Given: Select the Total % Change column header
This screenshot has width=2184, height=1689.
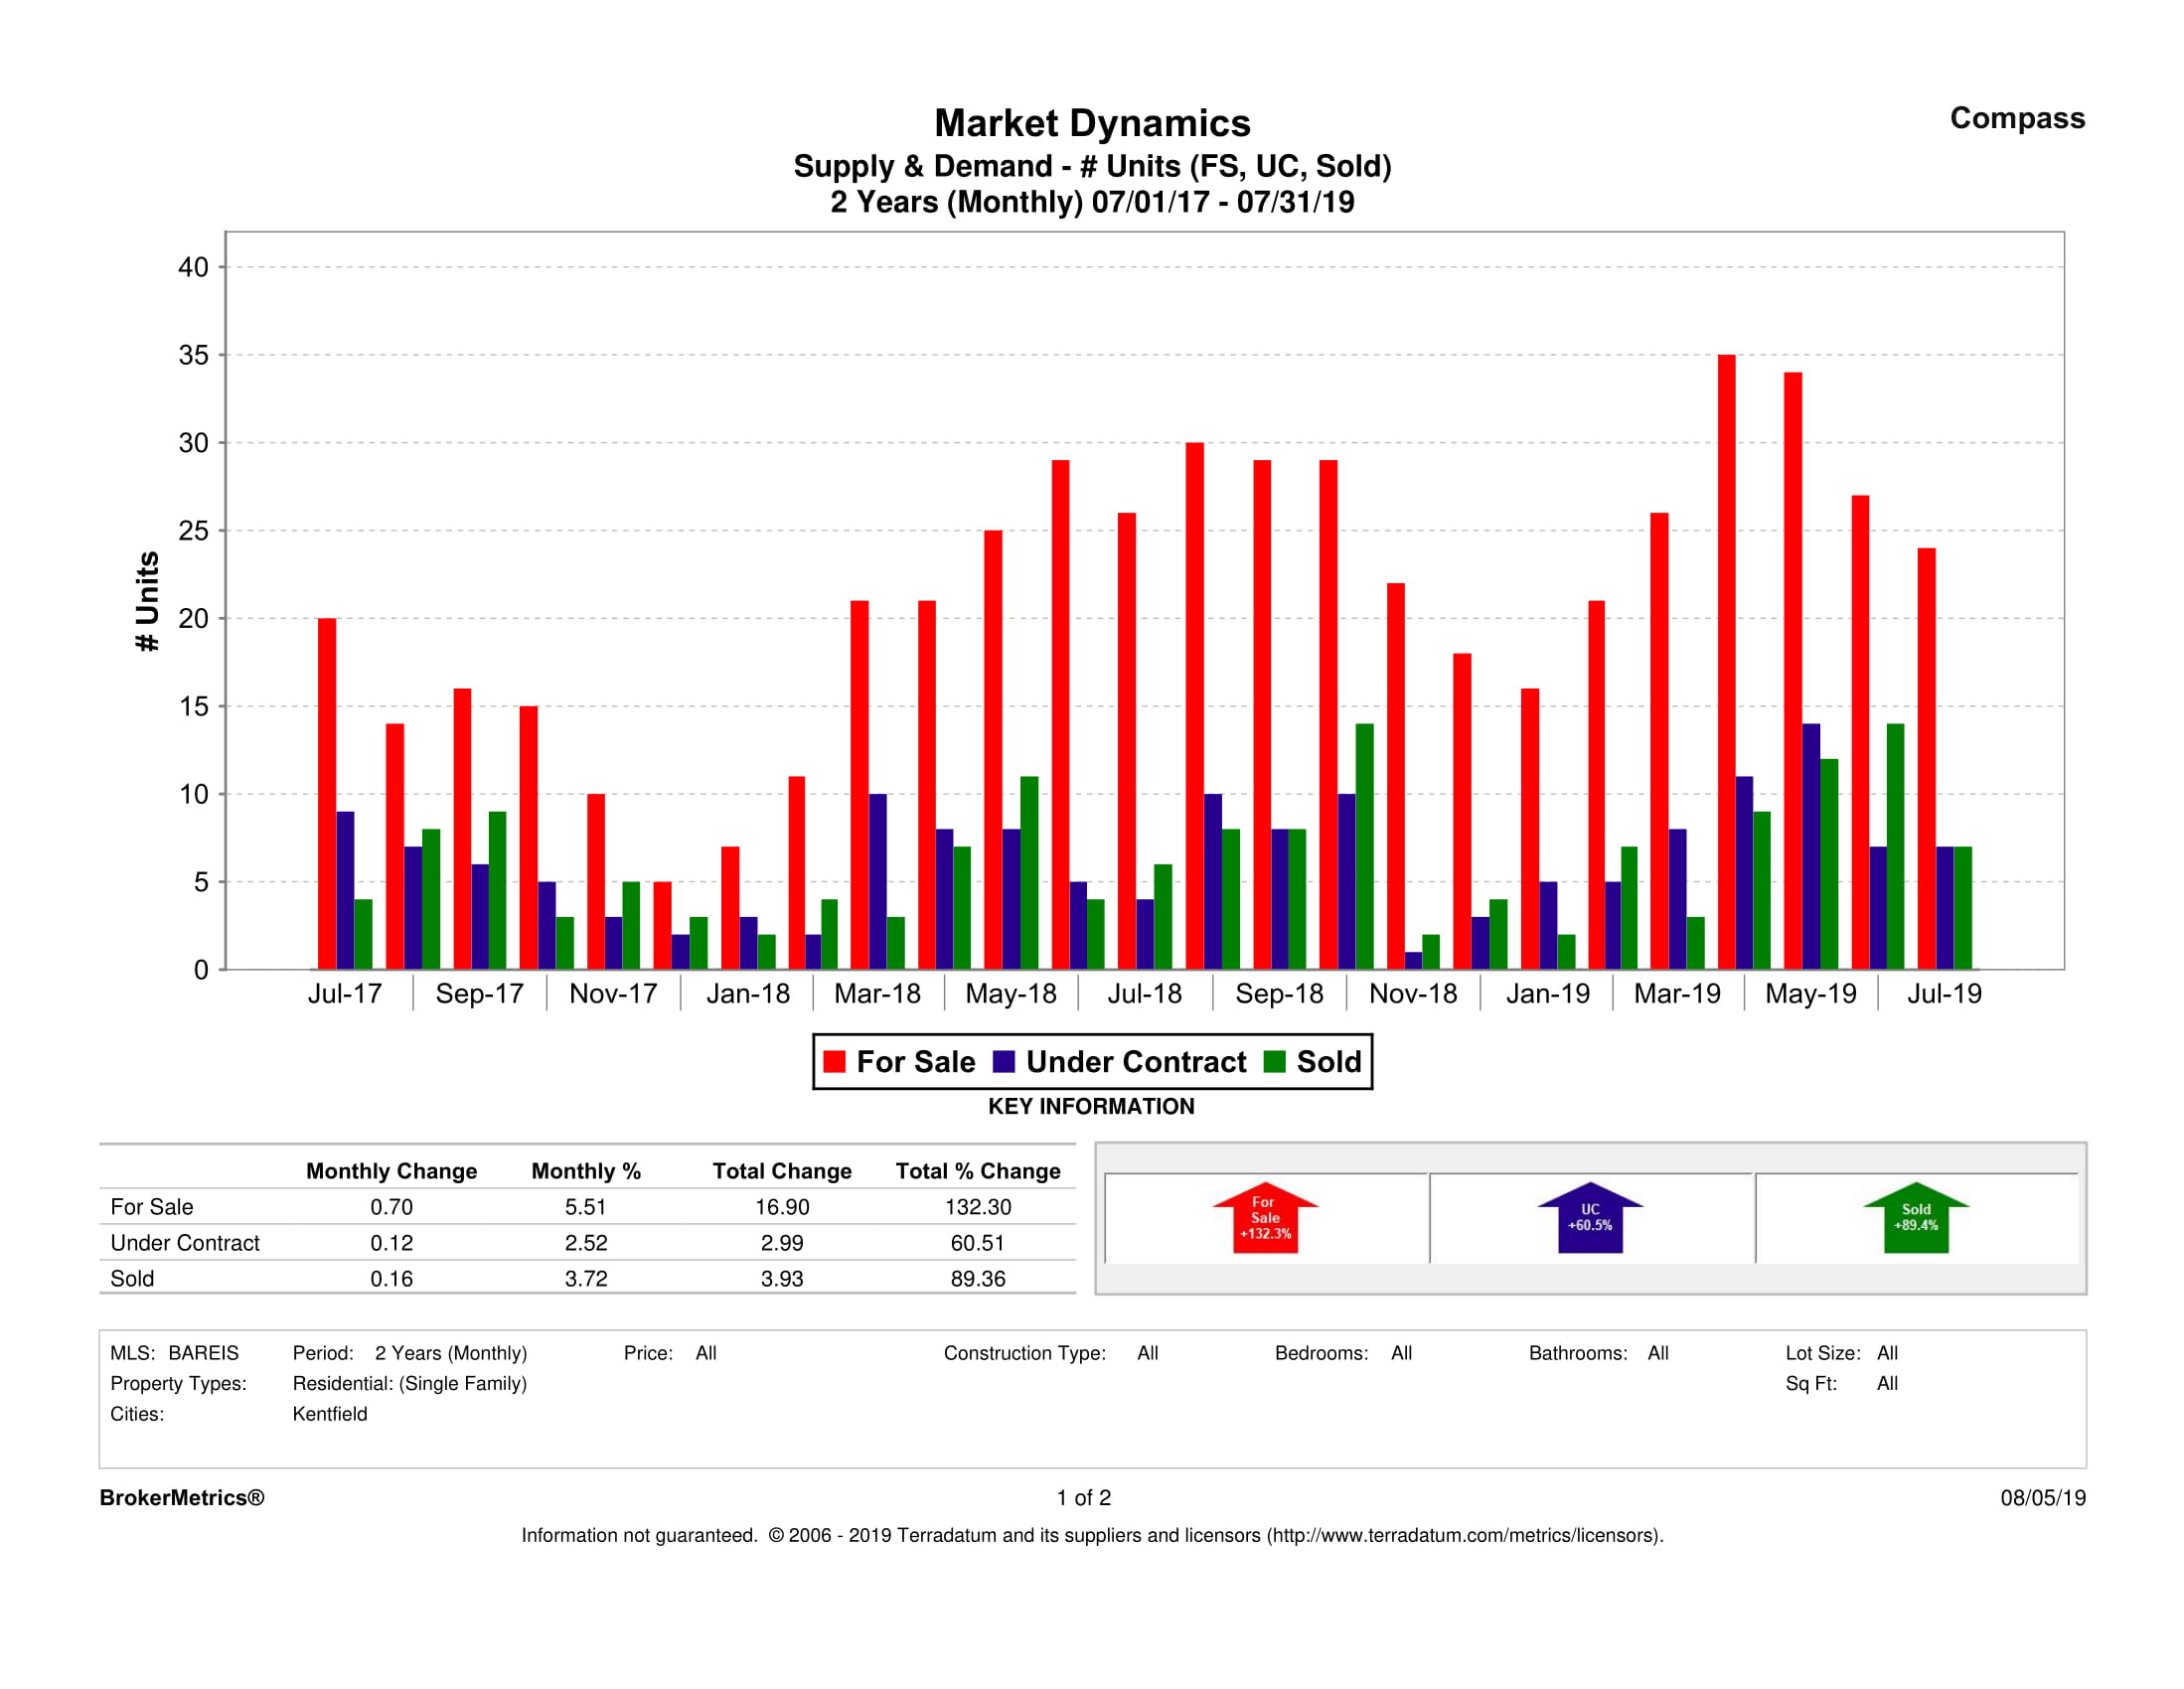Looking at the screenshot, I should 977,1171.
